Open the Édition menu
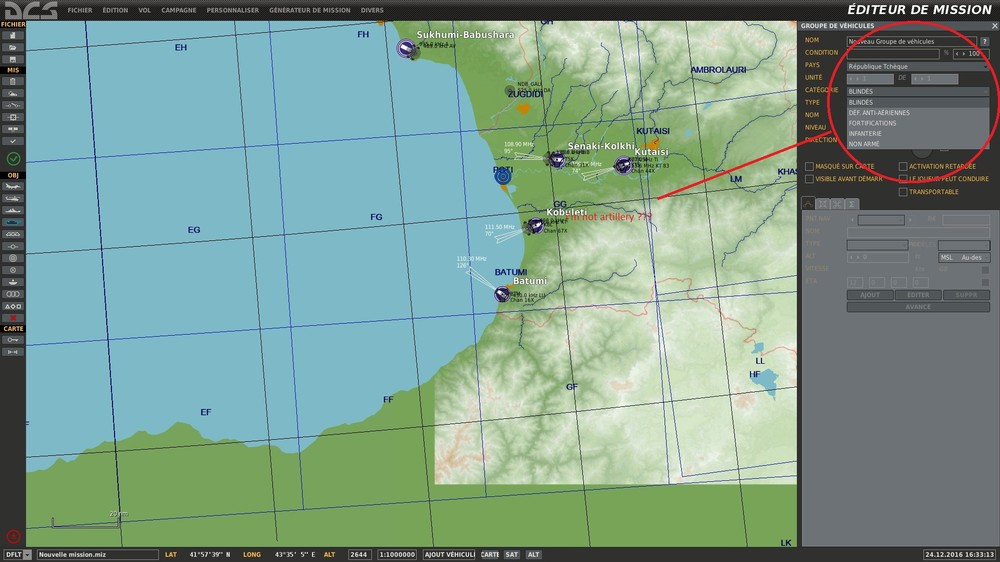1000x562 pixels. click(115, 10)
